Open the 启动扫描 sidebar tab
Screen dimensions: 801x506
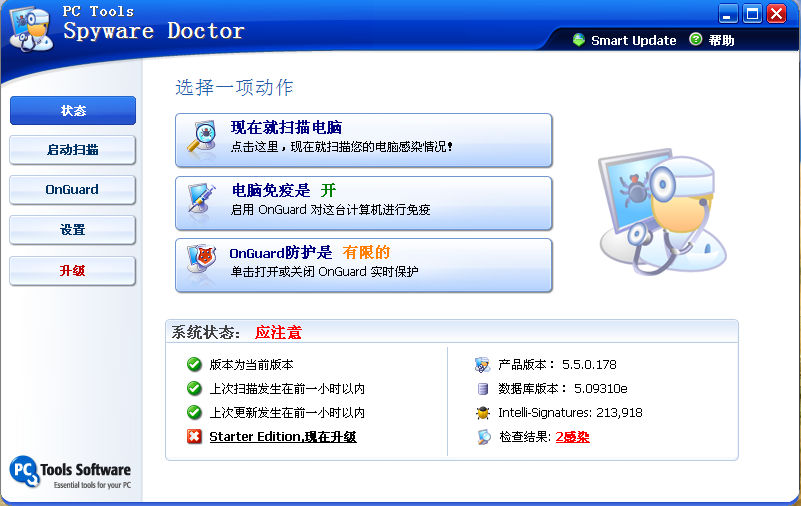pyautogui.click(x=73, y=150)
